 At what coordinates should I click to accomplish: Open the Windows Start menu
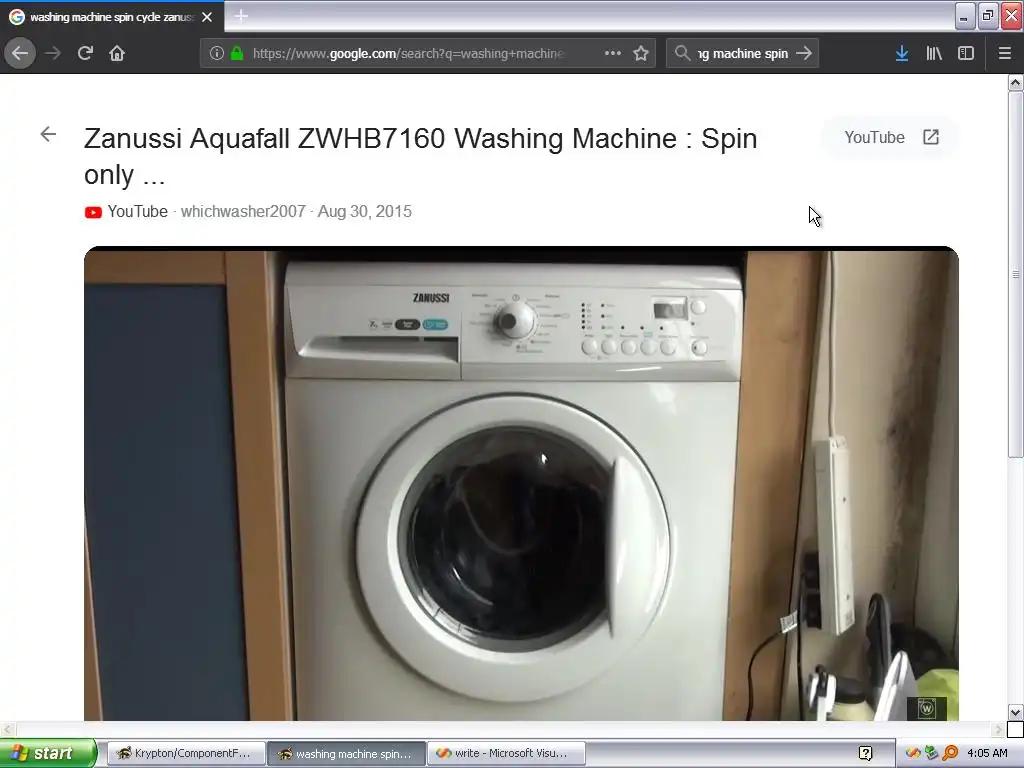[x=48, y=753]
